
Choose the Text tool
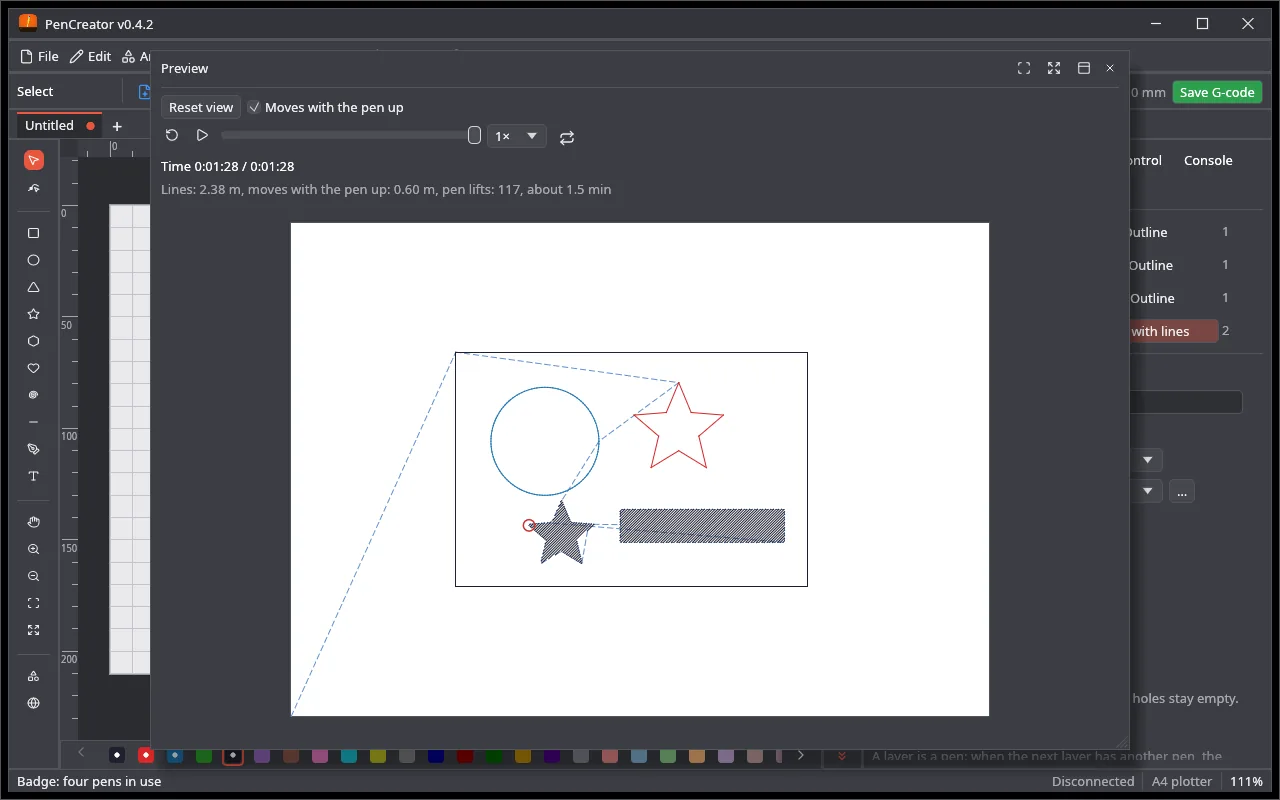(x=33, y=476)
